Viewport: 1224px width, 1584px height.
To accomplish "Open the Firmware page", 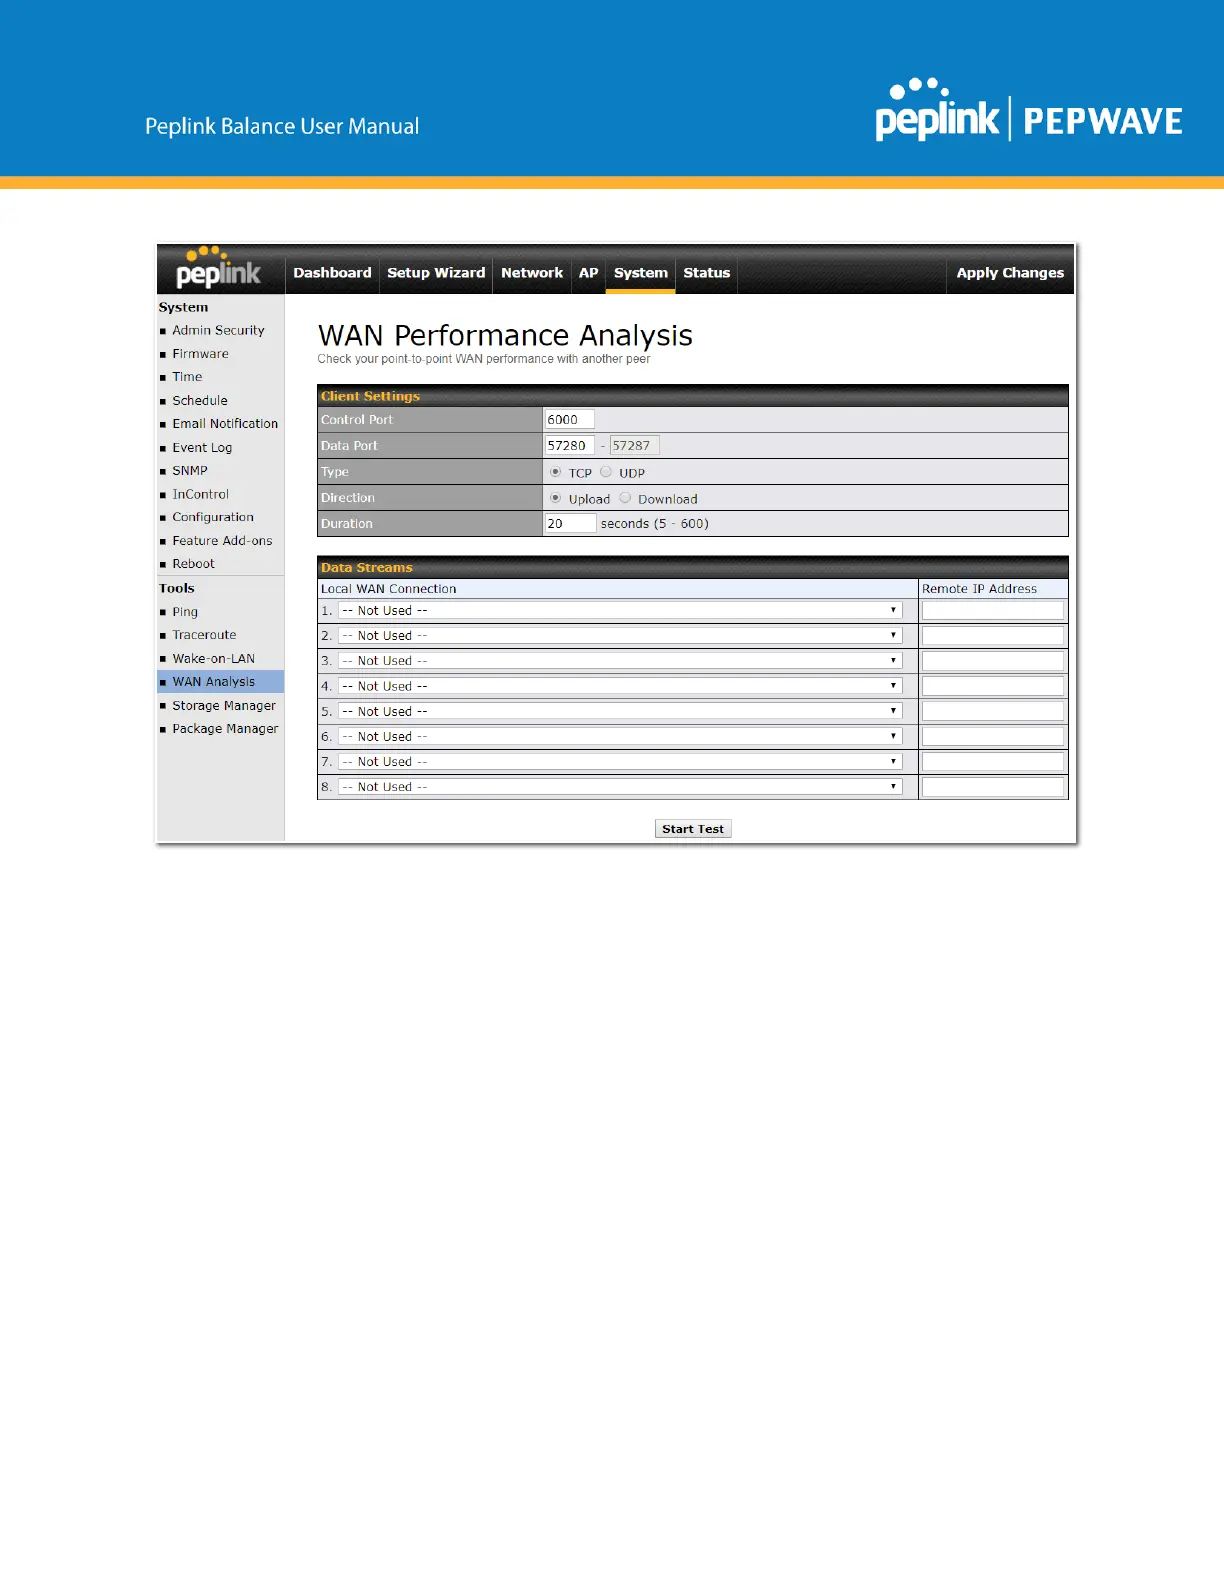I will coord(200,354).
